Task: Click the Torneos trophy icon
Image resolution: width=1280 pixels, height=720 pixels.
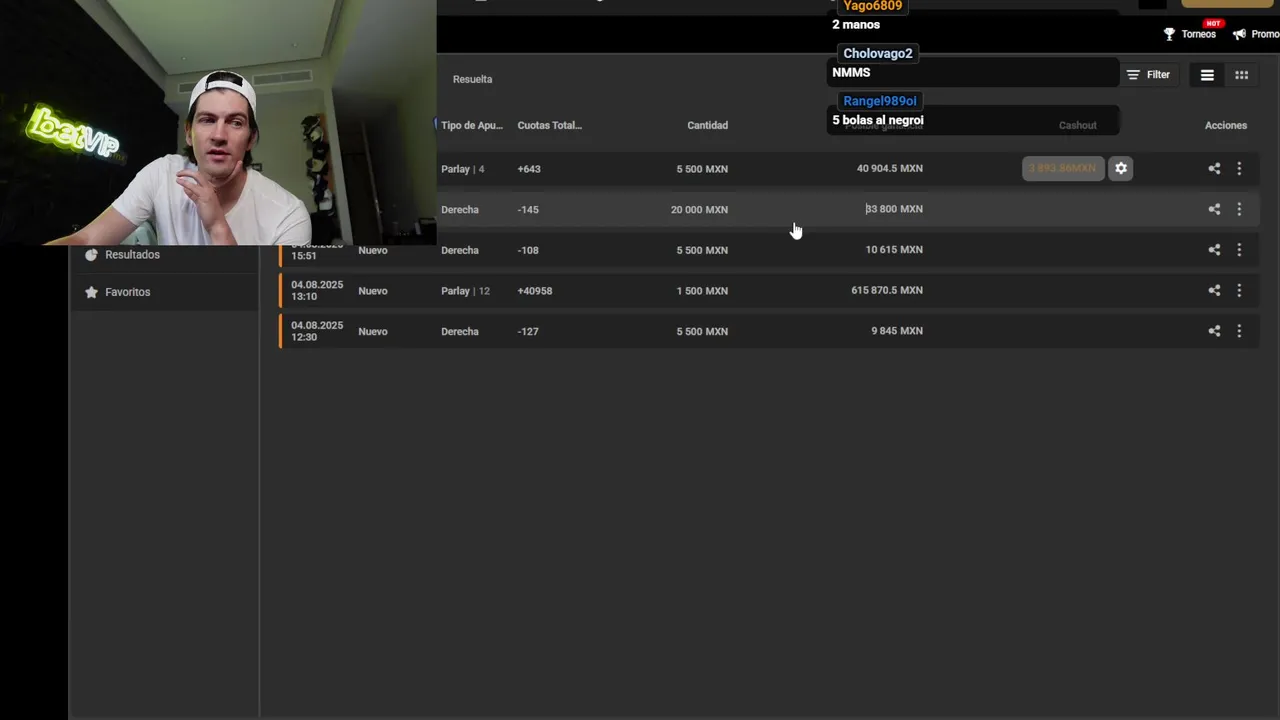Action: coord(1169,34)
